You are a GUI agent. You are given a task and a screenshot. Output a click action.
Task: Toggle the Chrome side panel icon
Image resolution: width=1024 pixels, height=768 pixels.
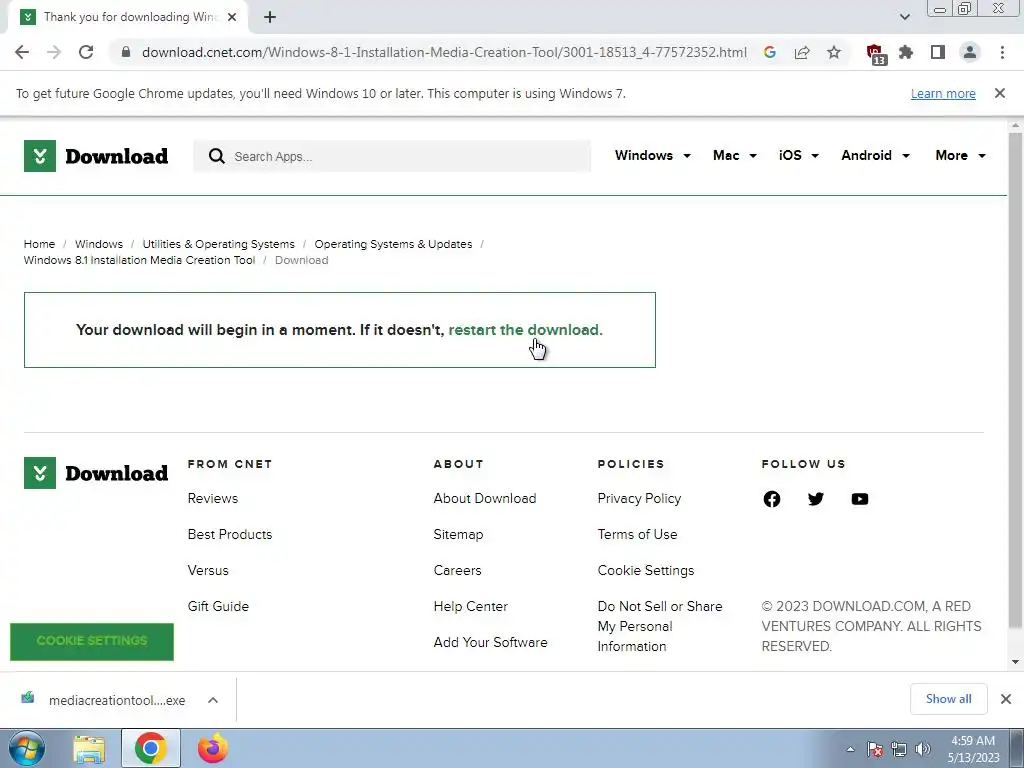[938, 52]
